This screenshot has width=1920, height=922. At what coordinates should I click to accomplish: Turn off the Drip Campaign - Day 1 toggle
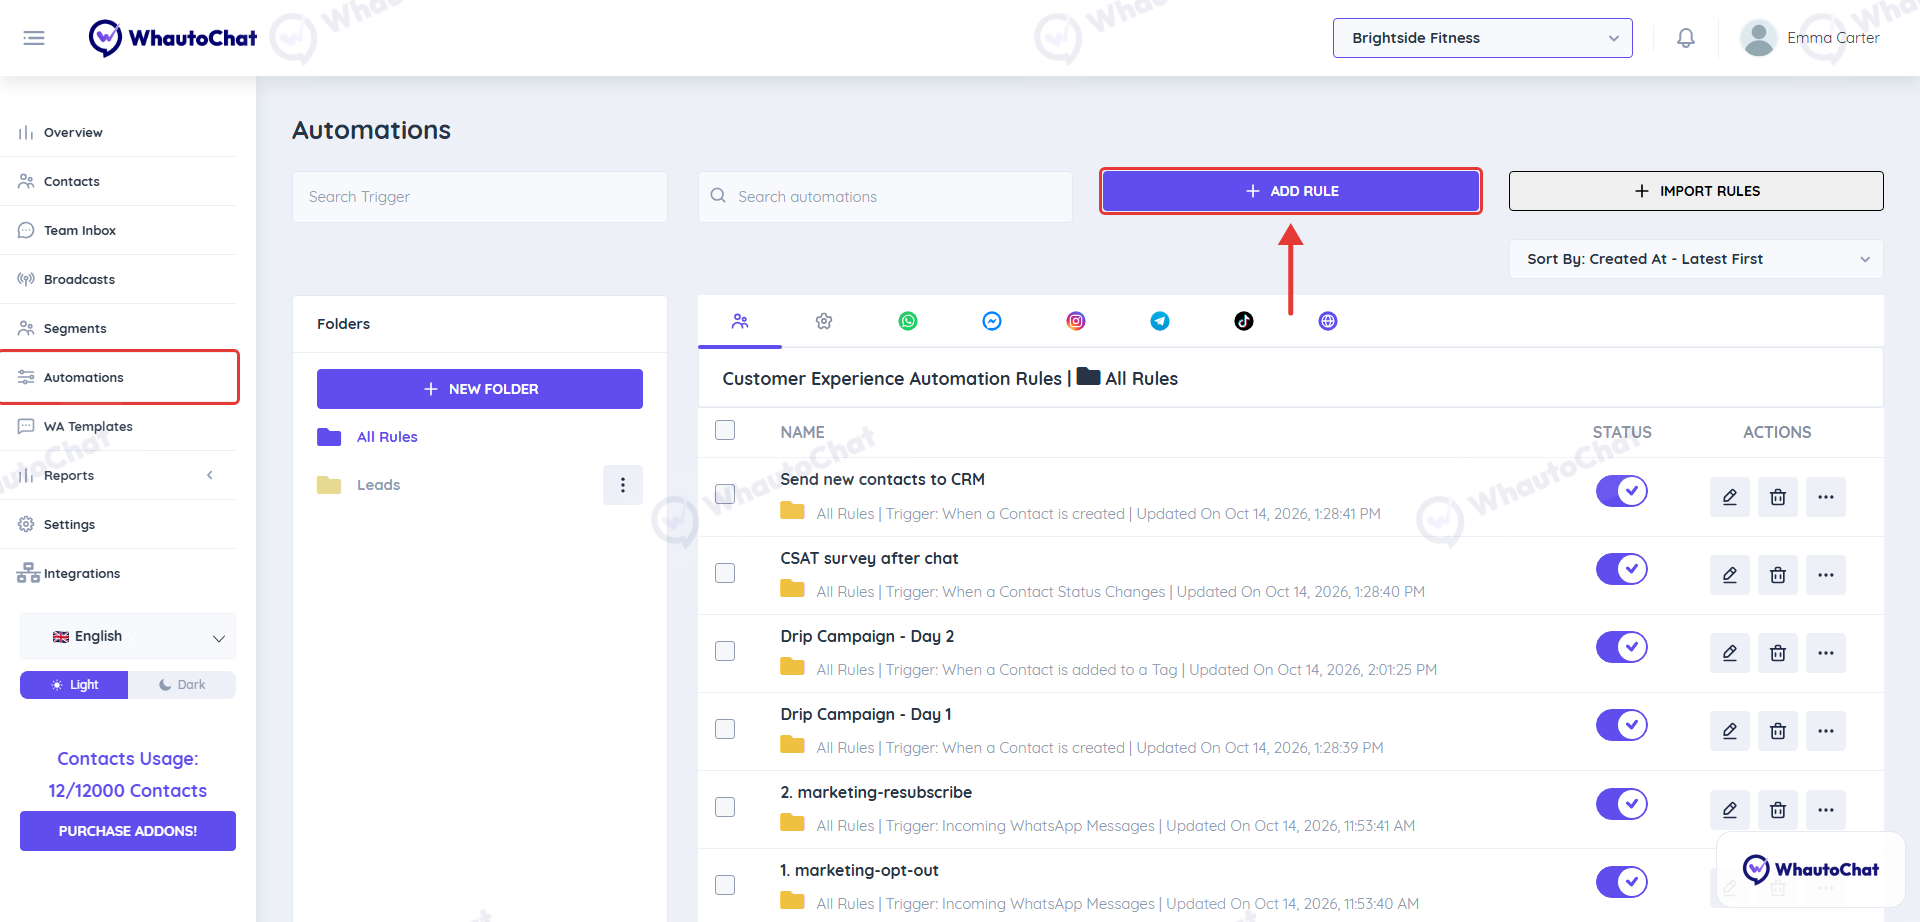click(1622, 725)
